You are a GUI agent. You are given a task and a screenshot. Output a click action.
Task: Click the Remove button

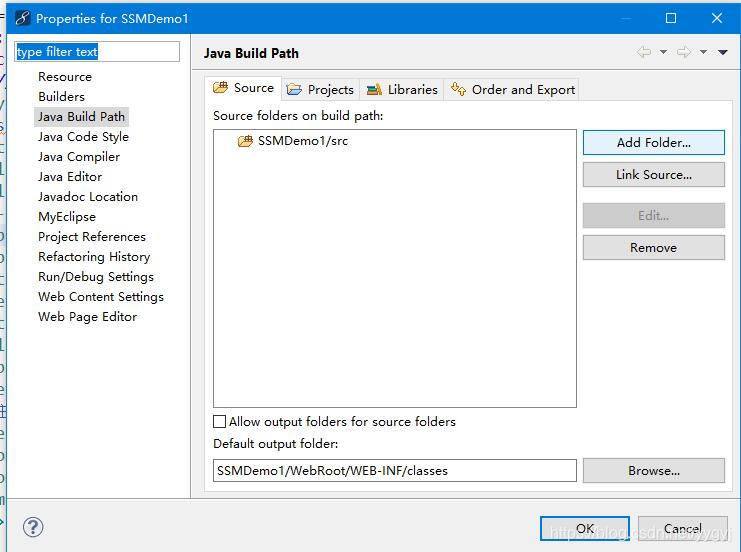pyautogui.click(x=654, y=248)
